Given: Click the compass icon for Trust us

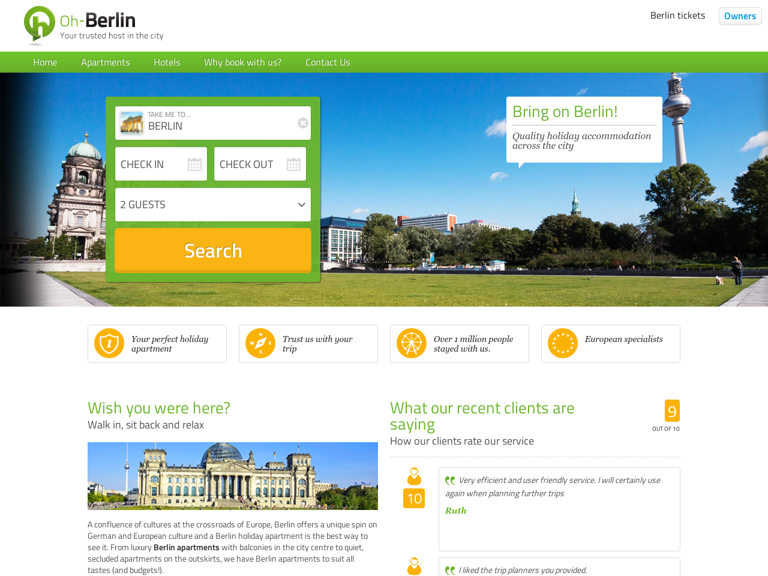Looking at the screenshot, I should point(260,343).
